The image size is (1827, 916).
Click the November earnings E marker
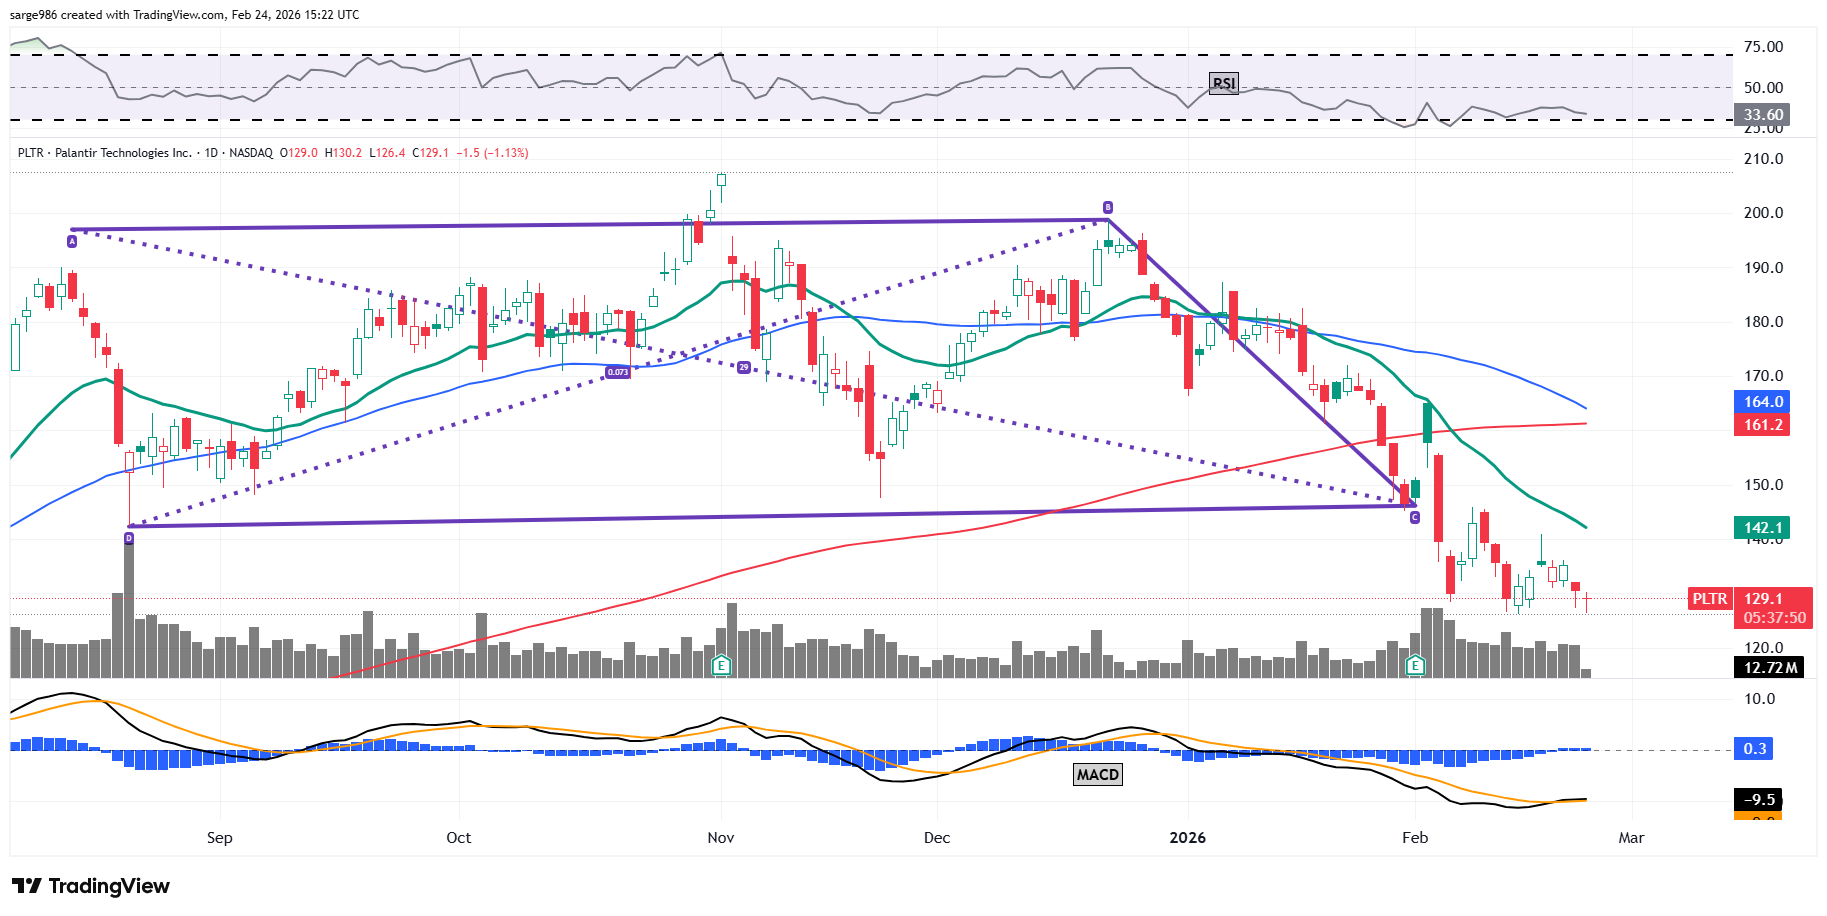click(721, 665)
